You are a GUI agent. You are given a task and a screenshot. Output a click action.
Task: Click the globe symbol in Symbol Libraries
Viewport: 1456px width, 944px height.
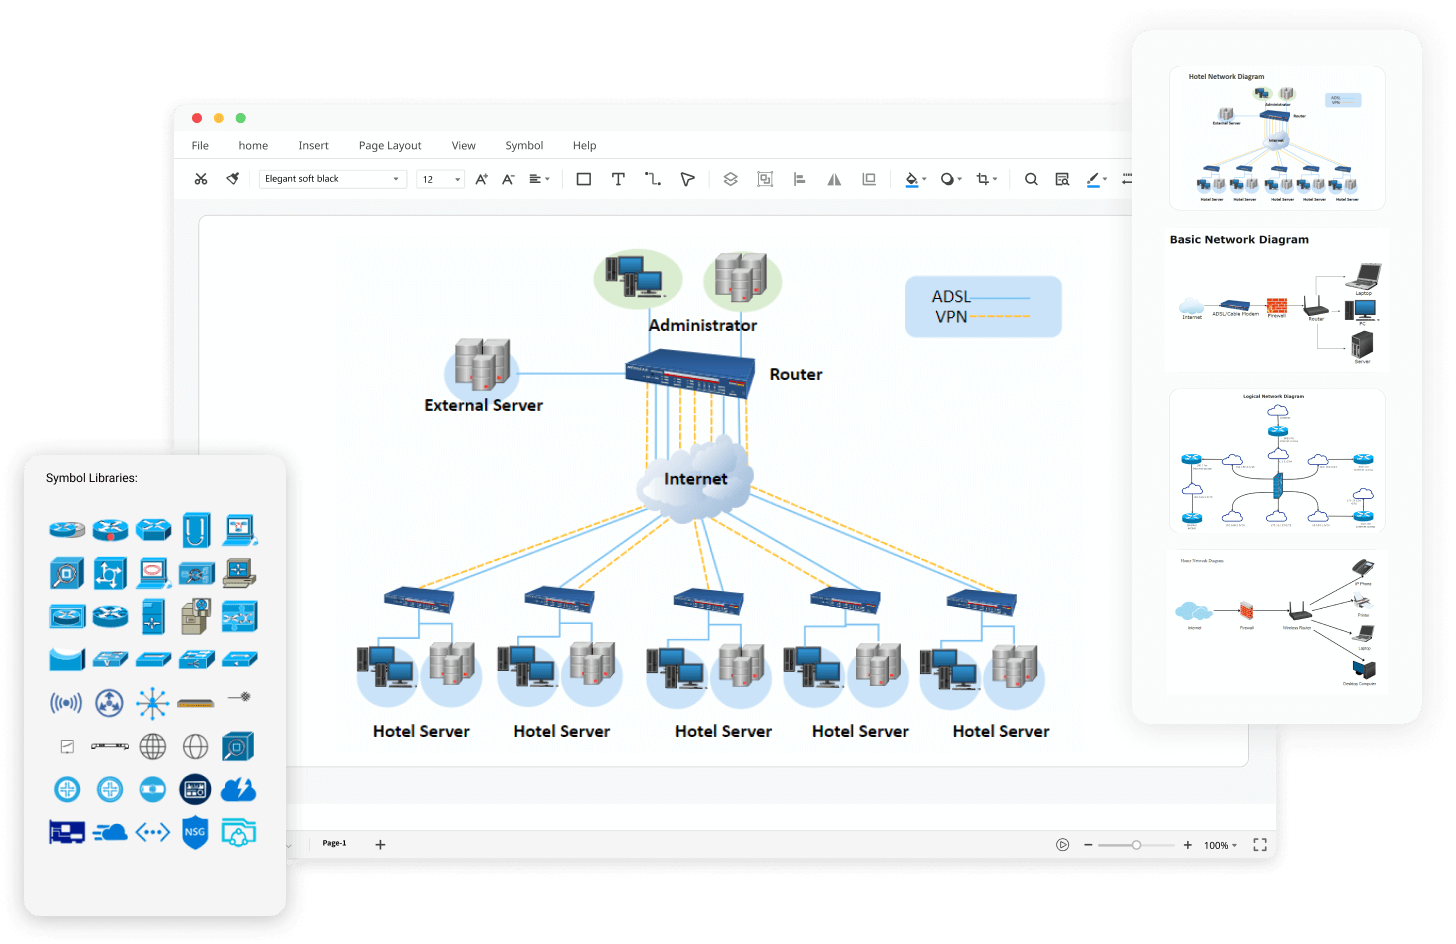click(x=153, y=746)
